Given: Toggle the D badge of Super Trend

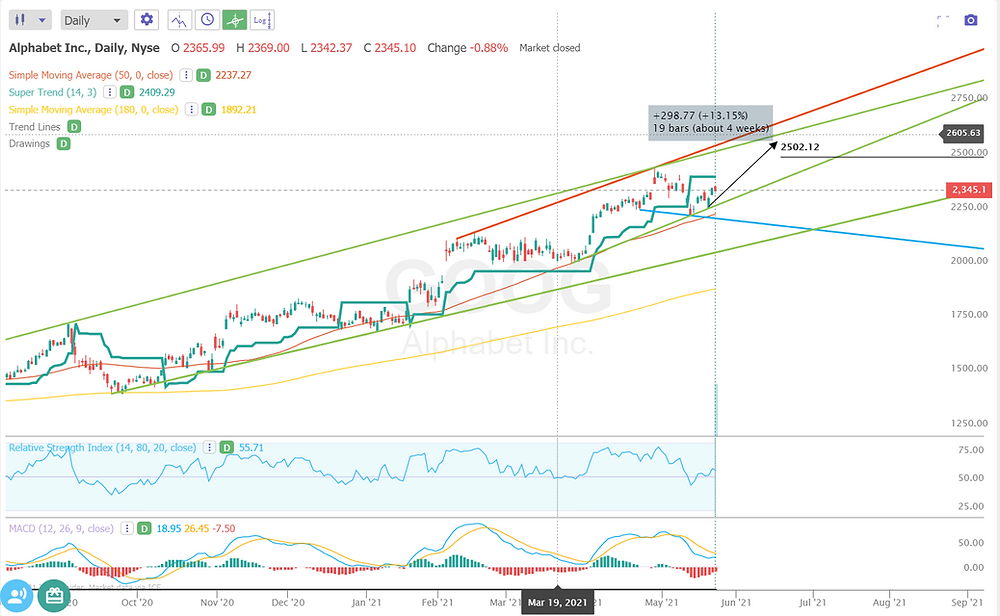Looking at the screenshot, I should (x=127, y=92).
